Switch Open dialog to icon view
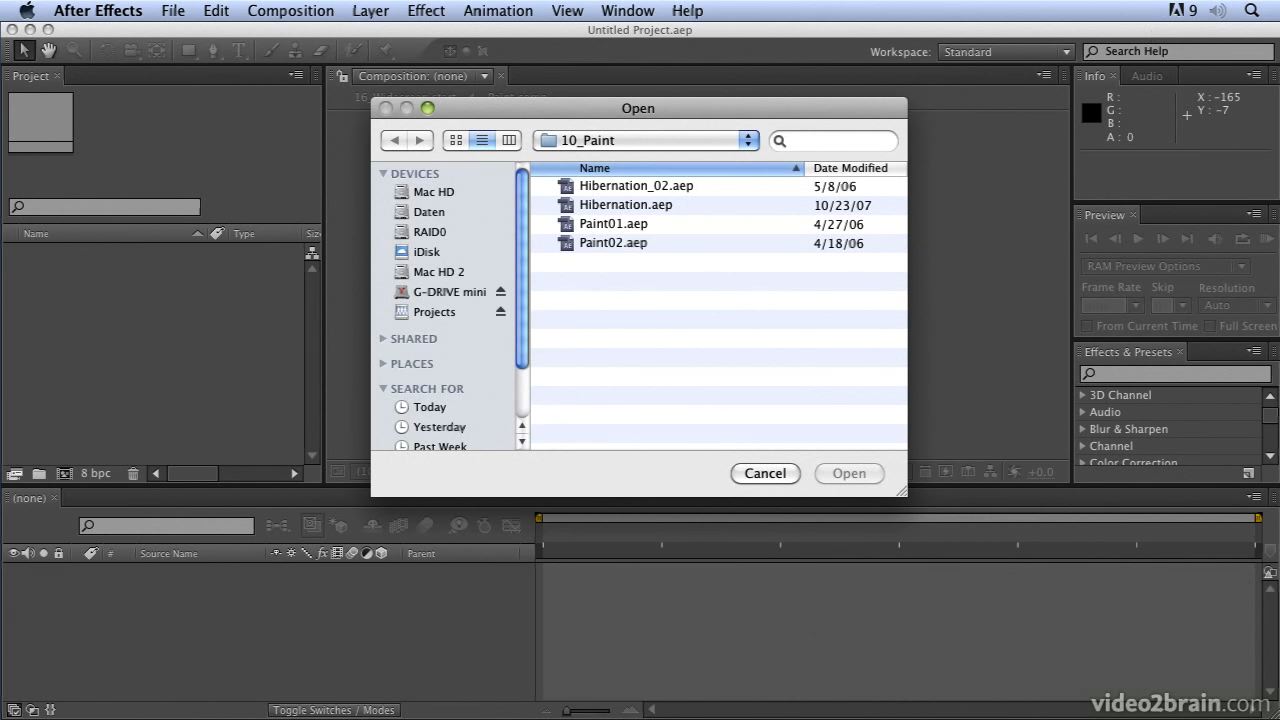The height and width of the screenshot is (720, 1280). 456,141
